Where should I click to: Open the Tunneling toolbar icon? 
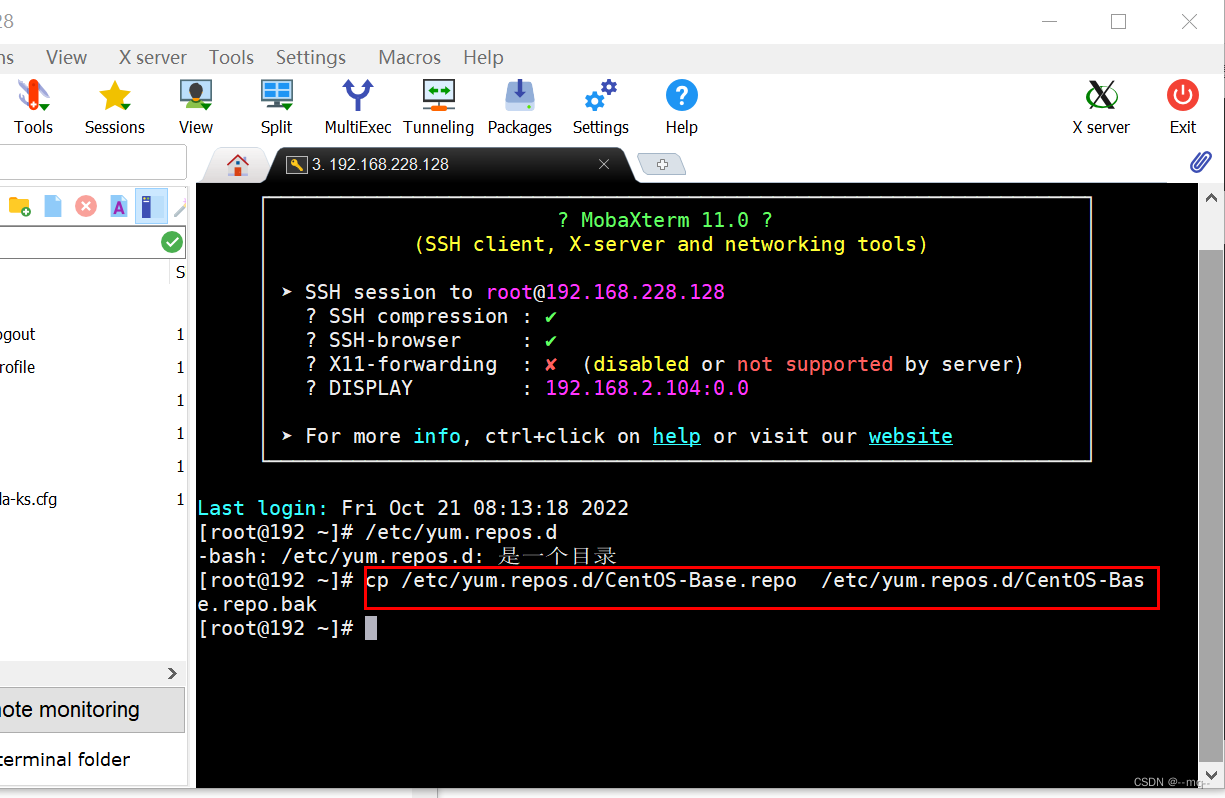point(438,107)
